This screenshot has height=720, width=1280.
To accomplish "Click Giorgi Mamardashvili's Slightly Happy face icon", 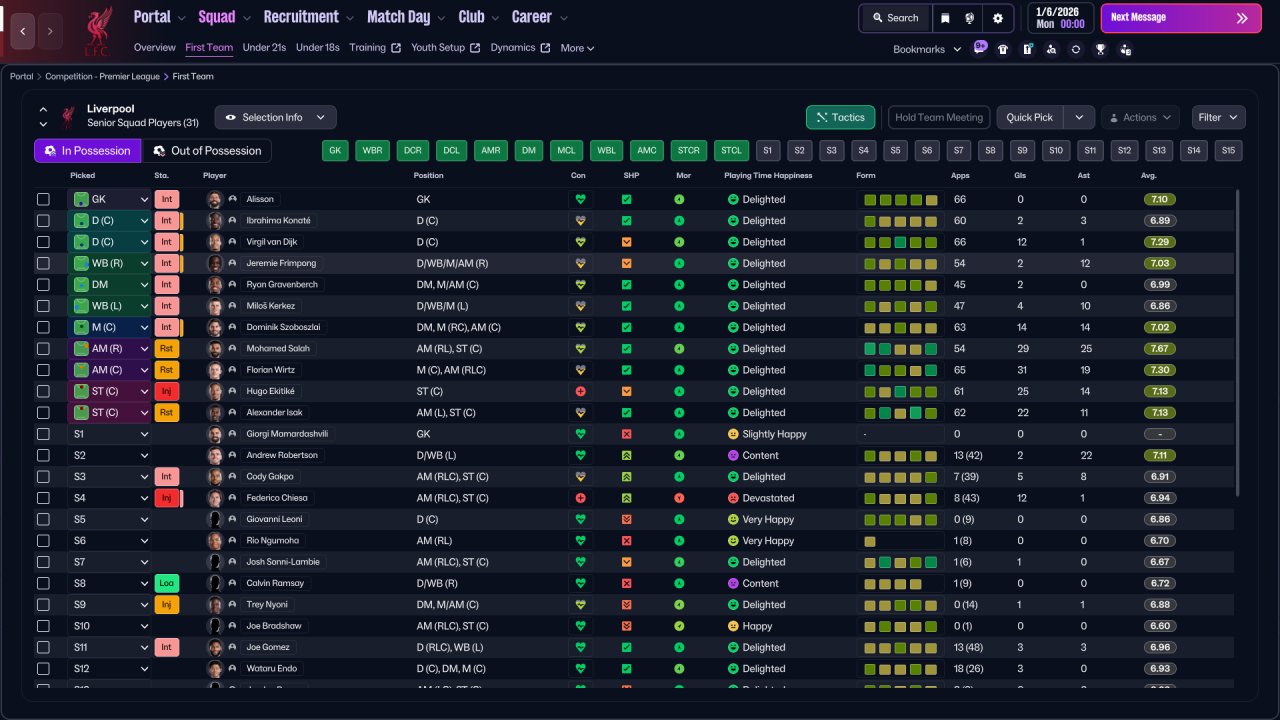I will tap(733, 434).
